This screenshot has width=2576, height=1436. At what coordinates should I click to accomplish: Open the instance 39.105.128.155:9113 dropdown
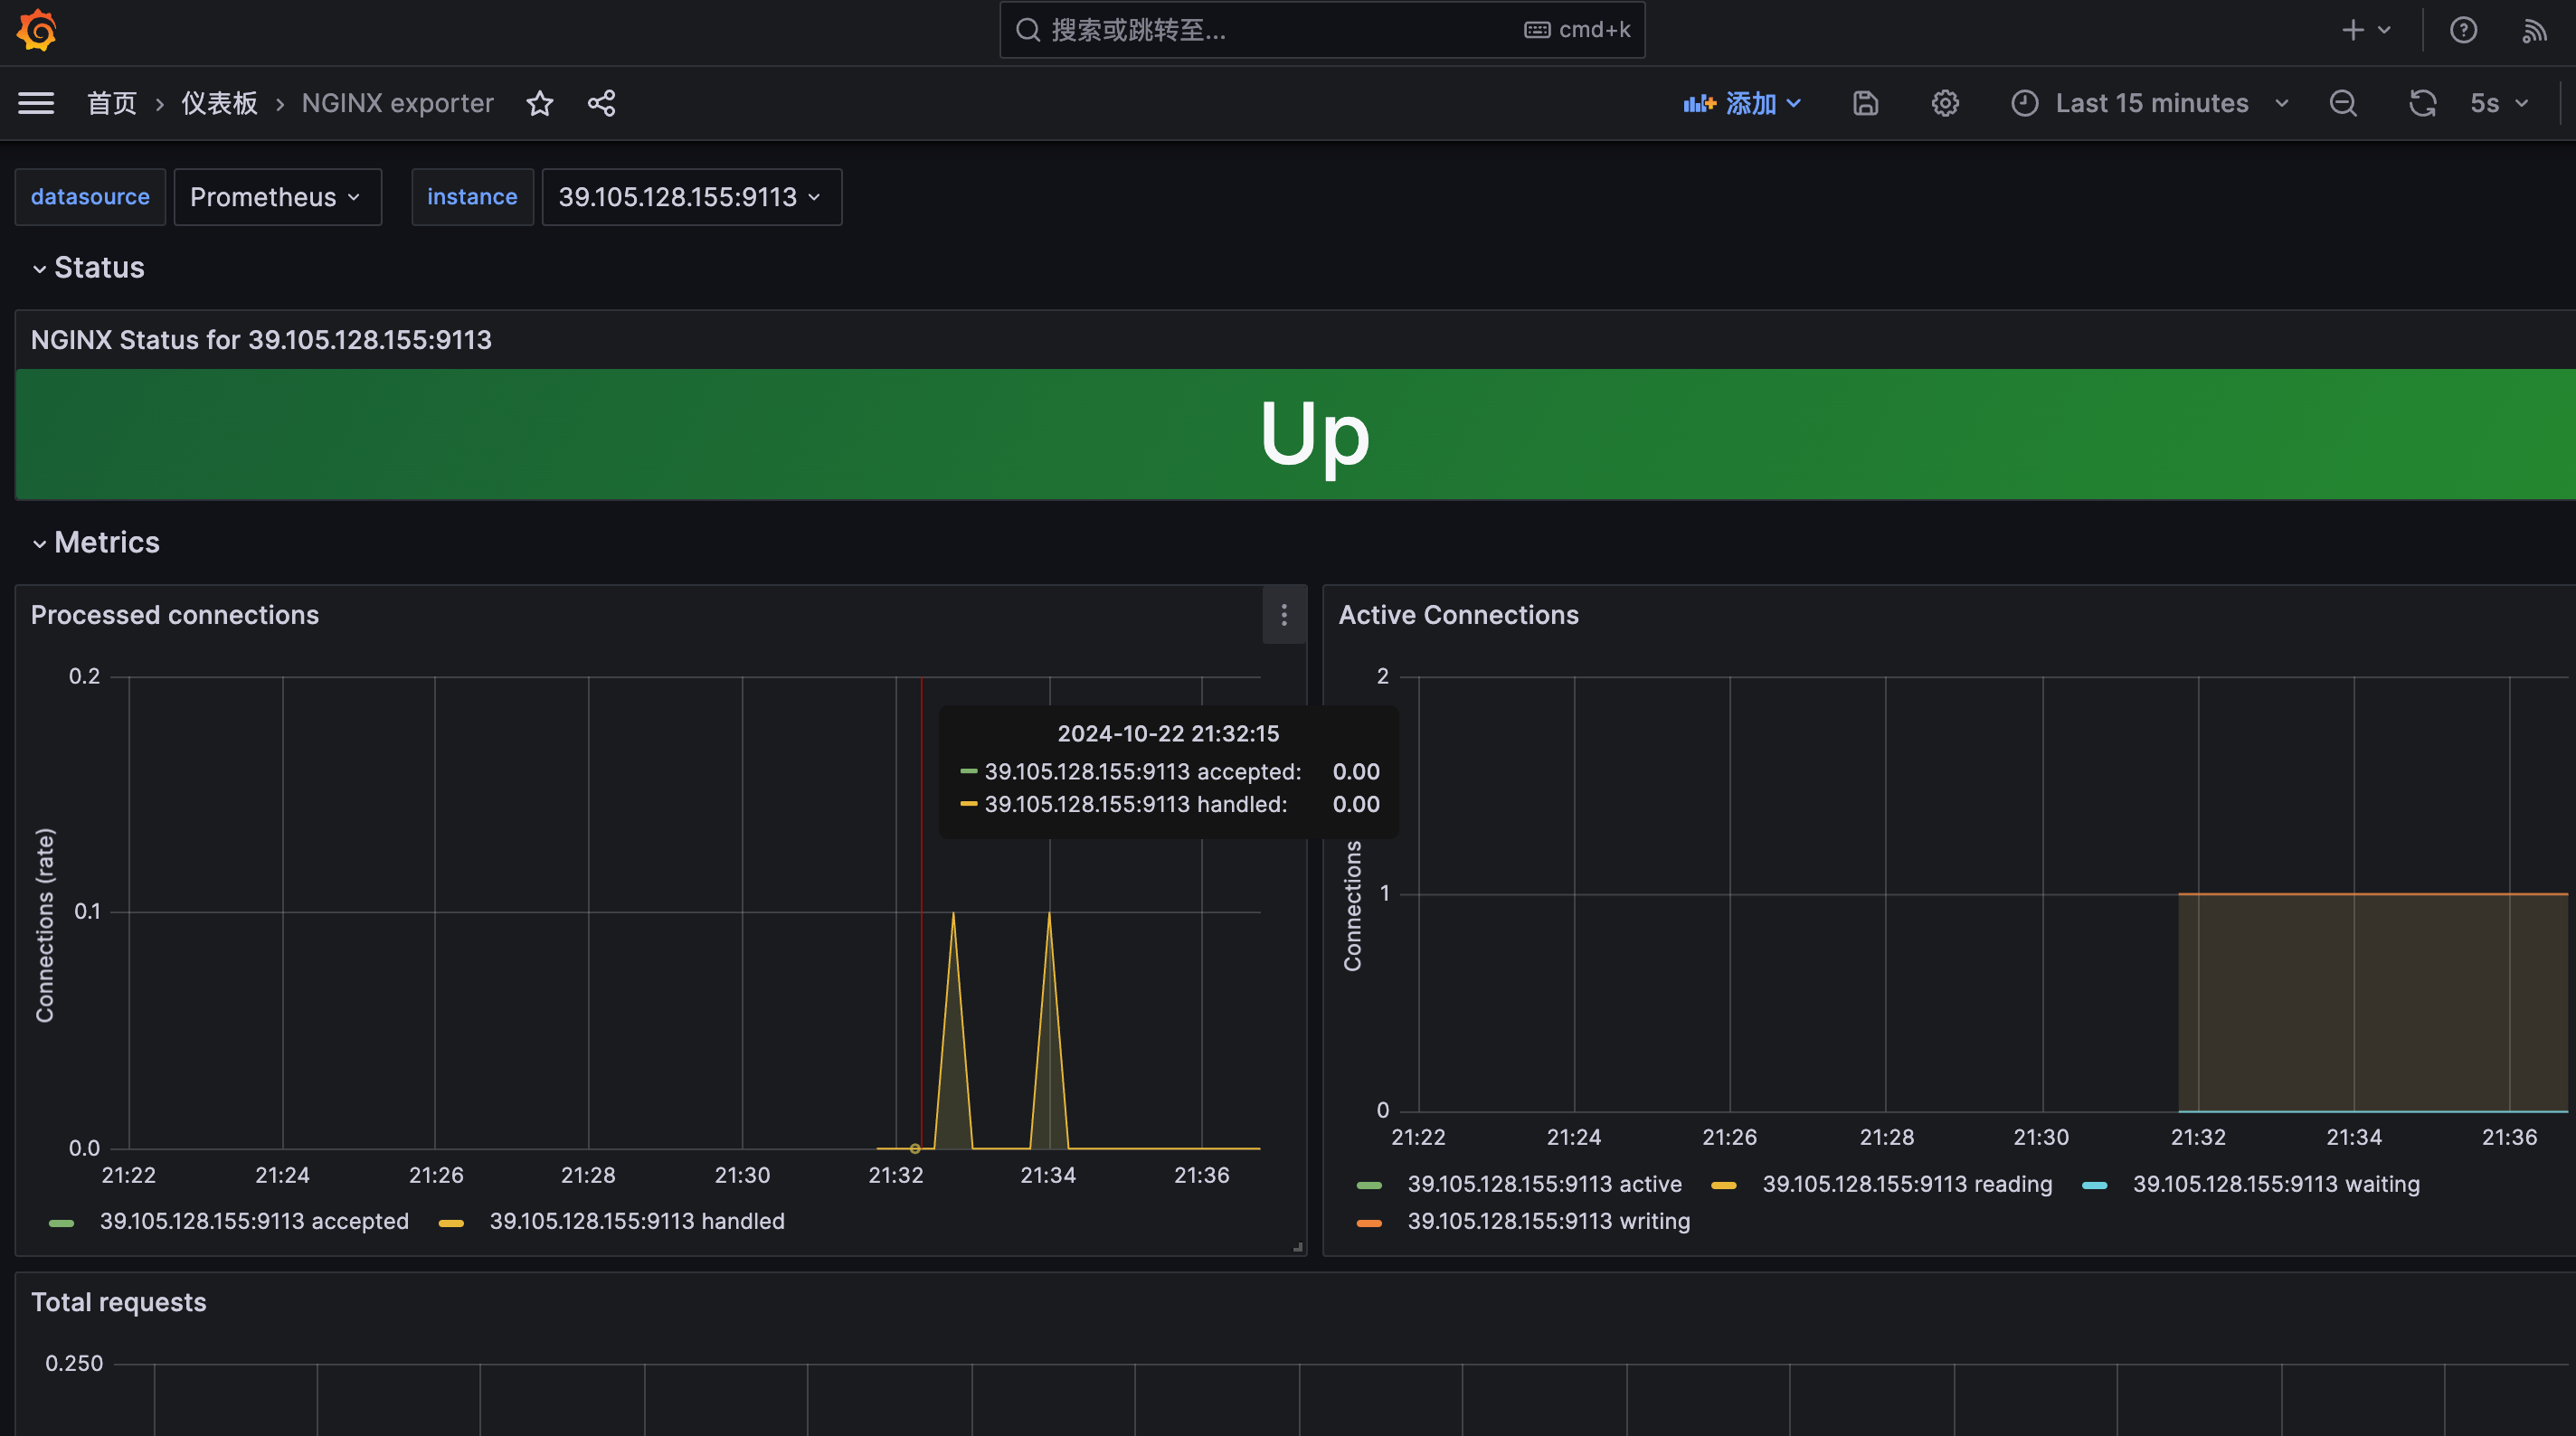pos(691,197)
